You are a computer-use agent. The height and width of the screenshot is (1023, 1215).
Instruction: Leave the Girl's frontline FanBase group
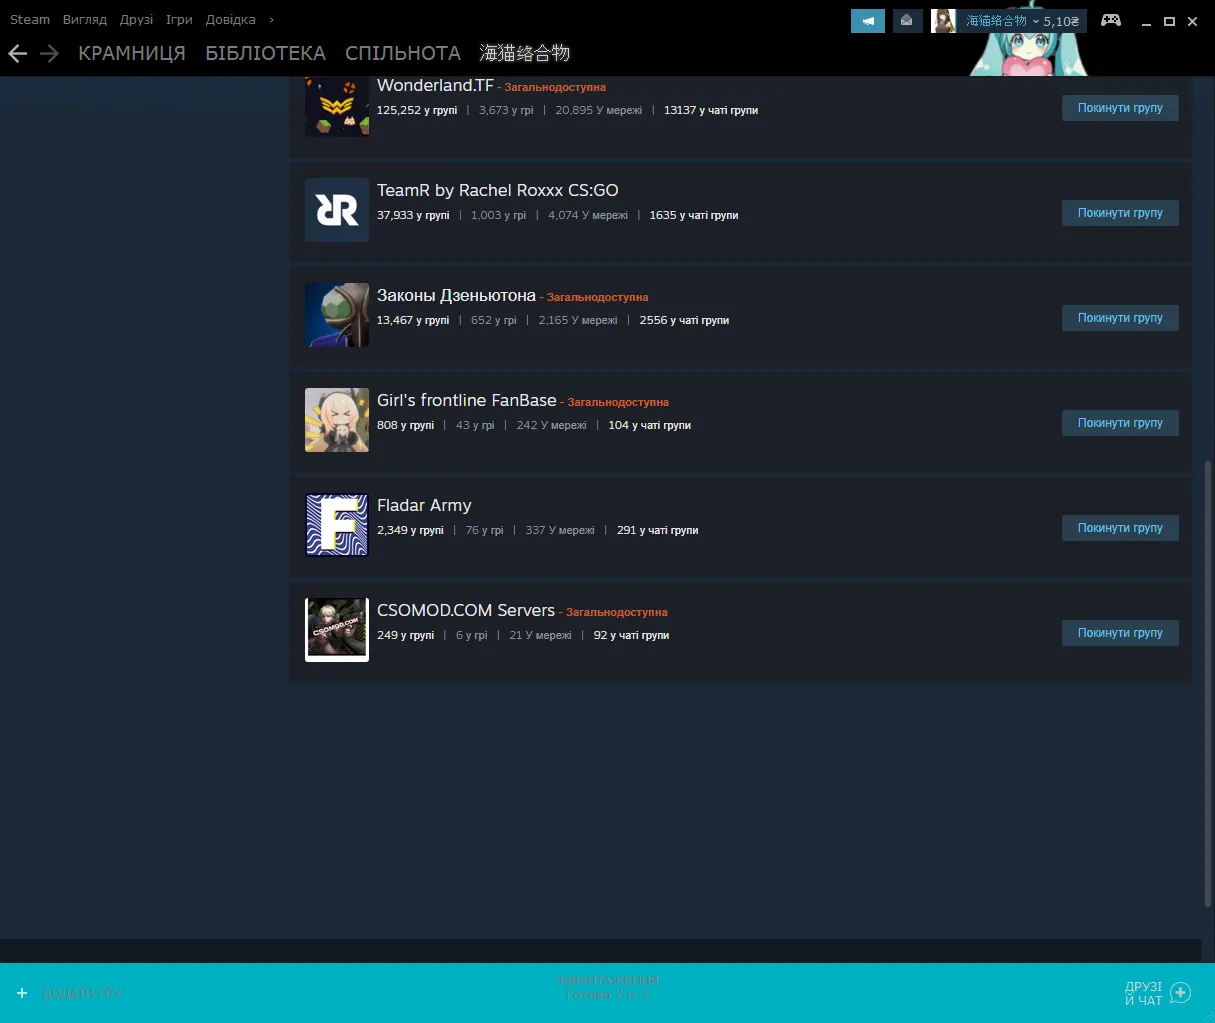(x=1120, y=423)
